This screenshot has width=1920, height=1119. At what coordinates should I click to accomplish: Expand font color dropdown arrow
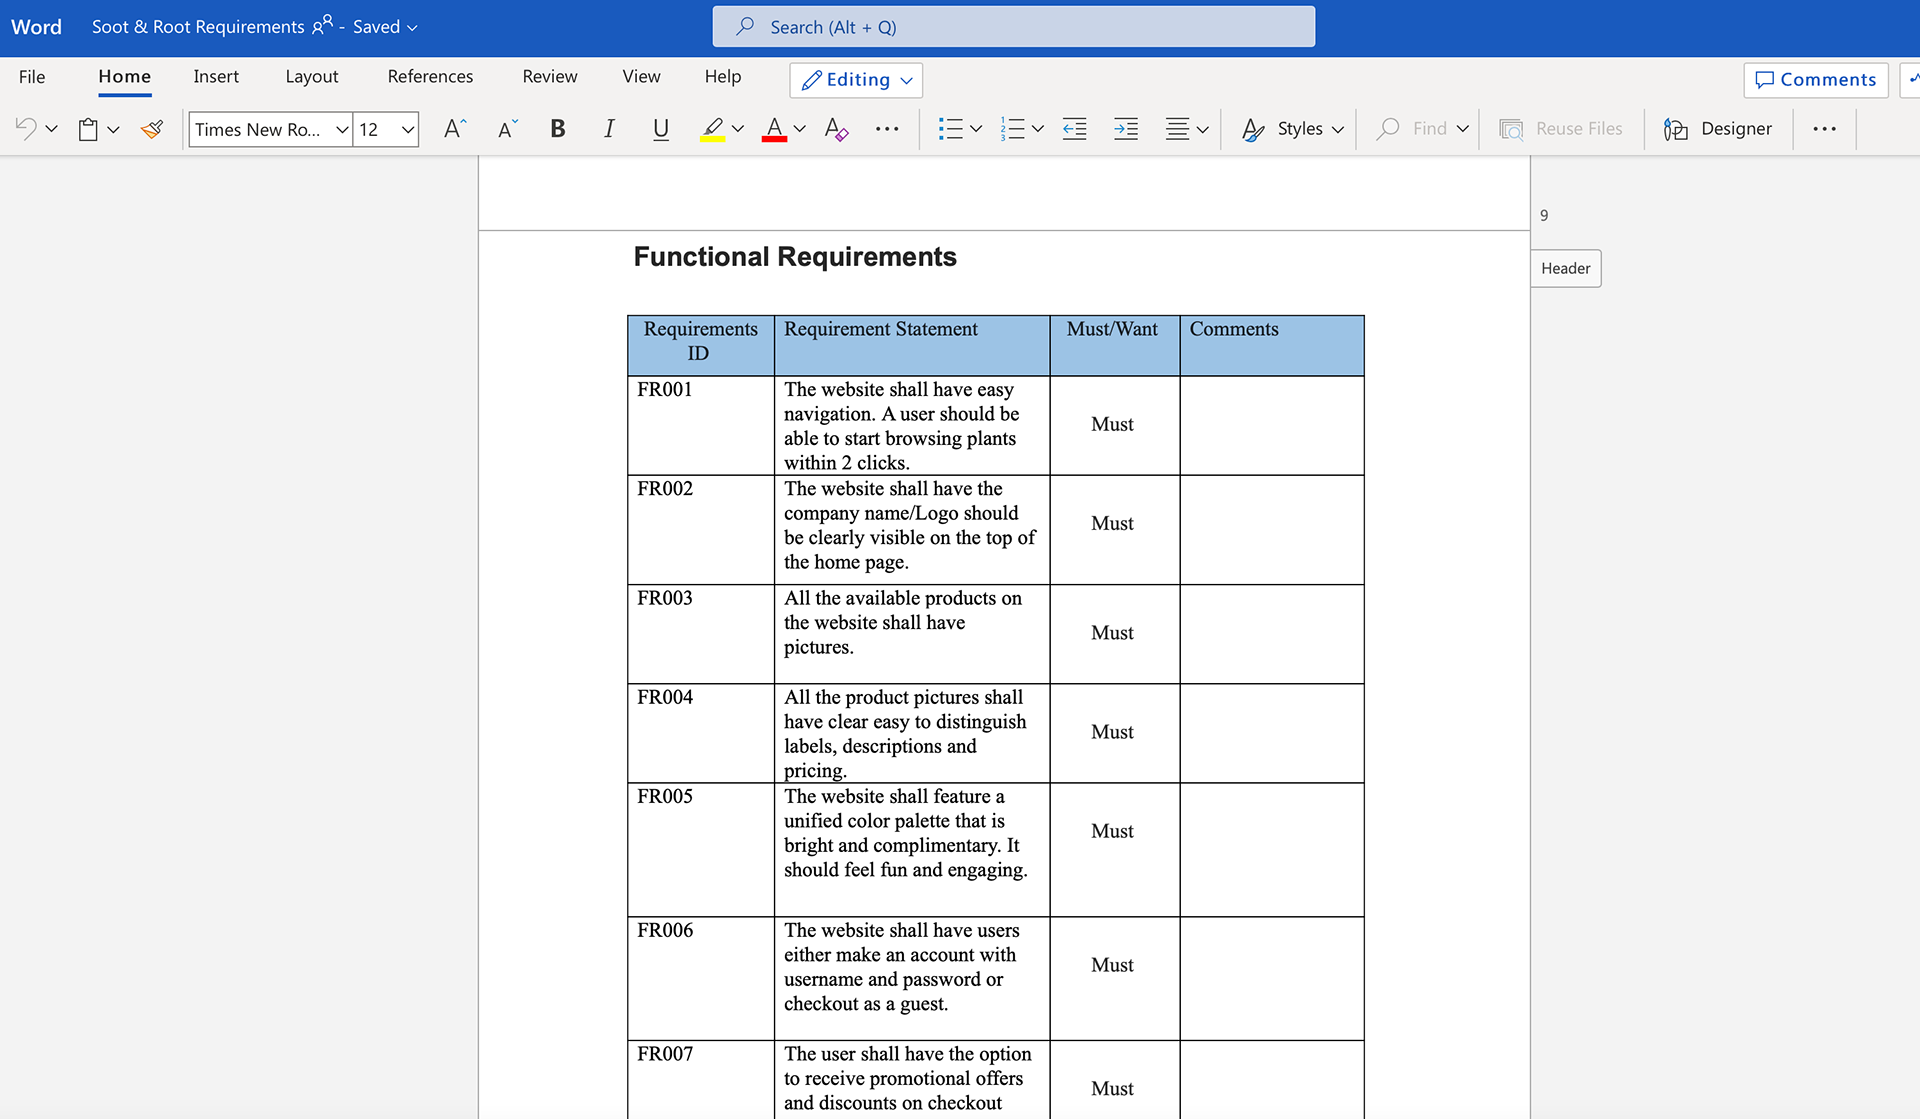click(x=800, y=129)
